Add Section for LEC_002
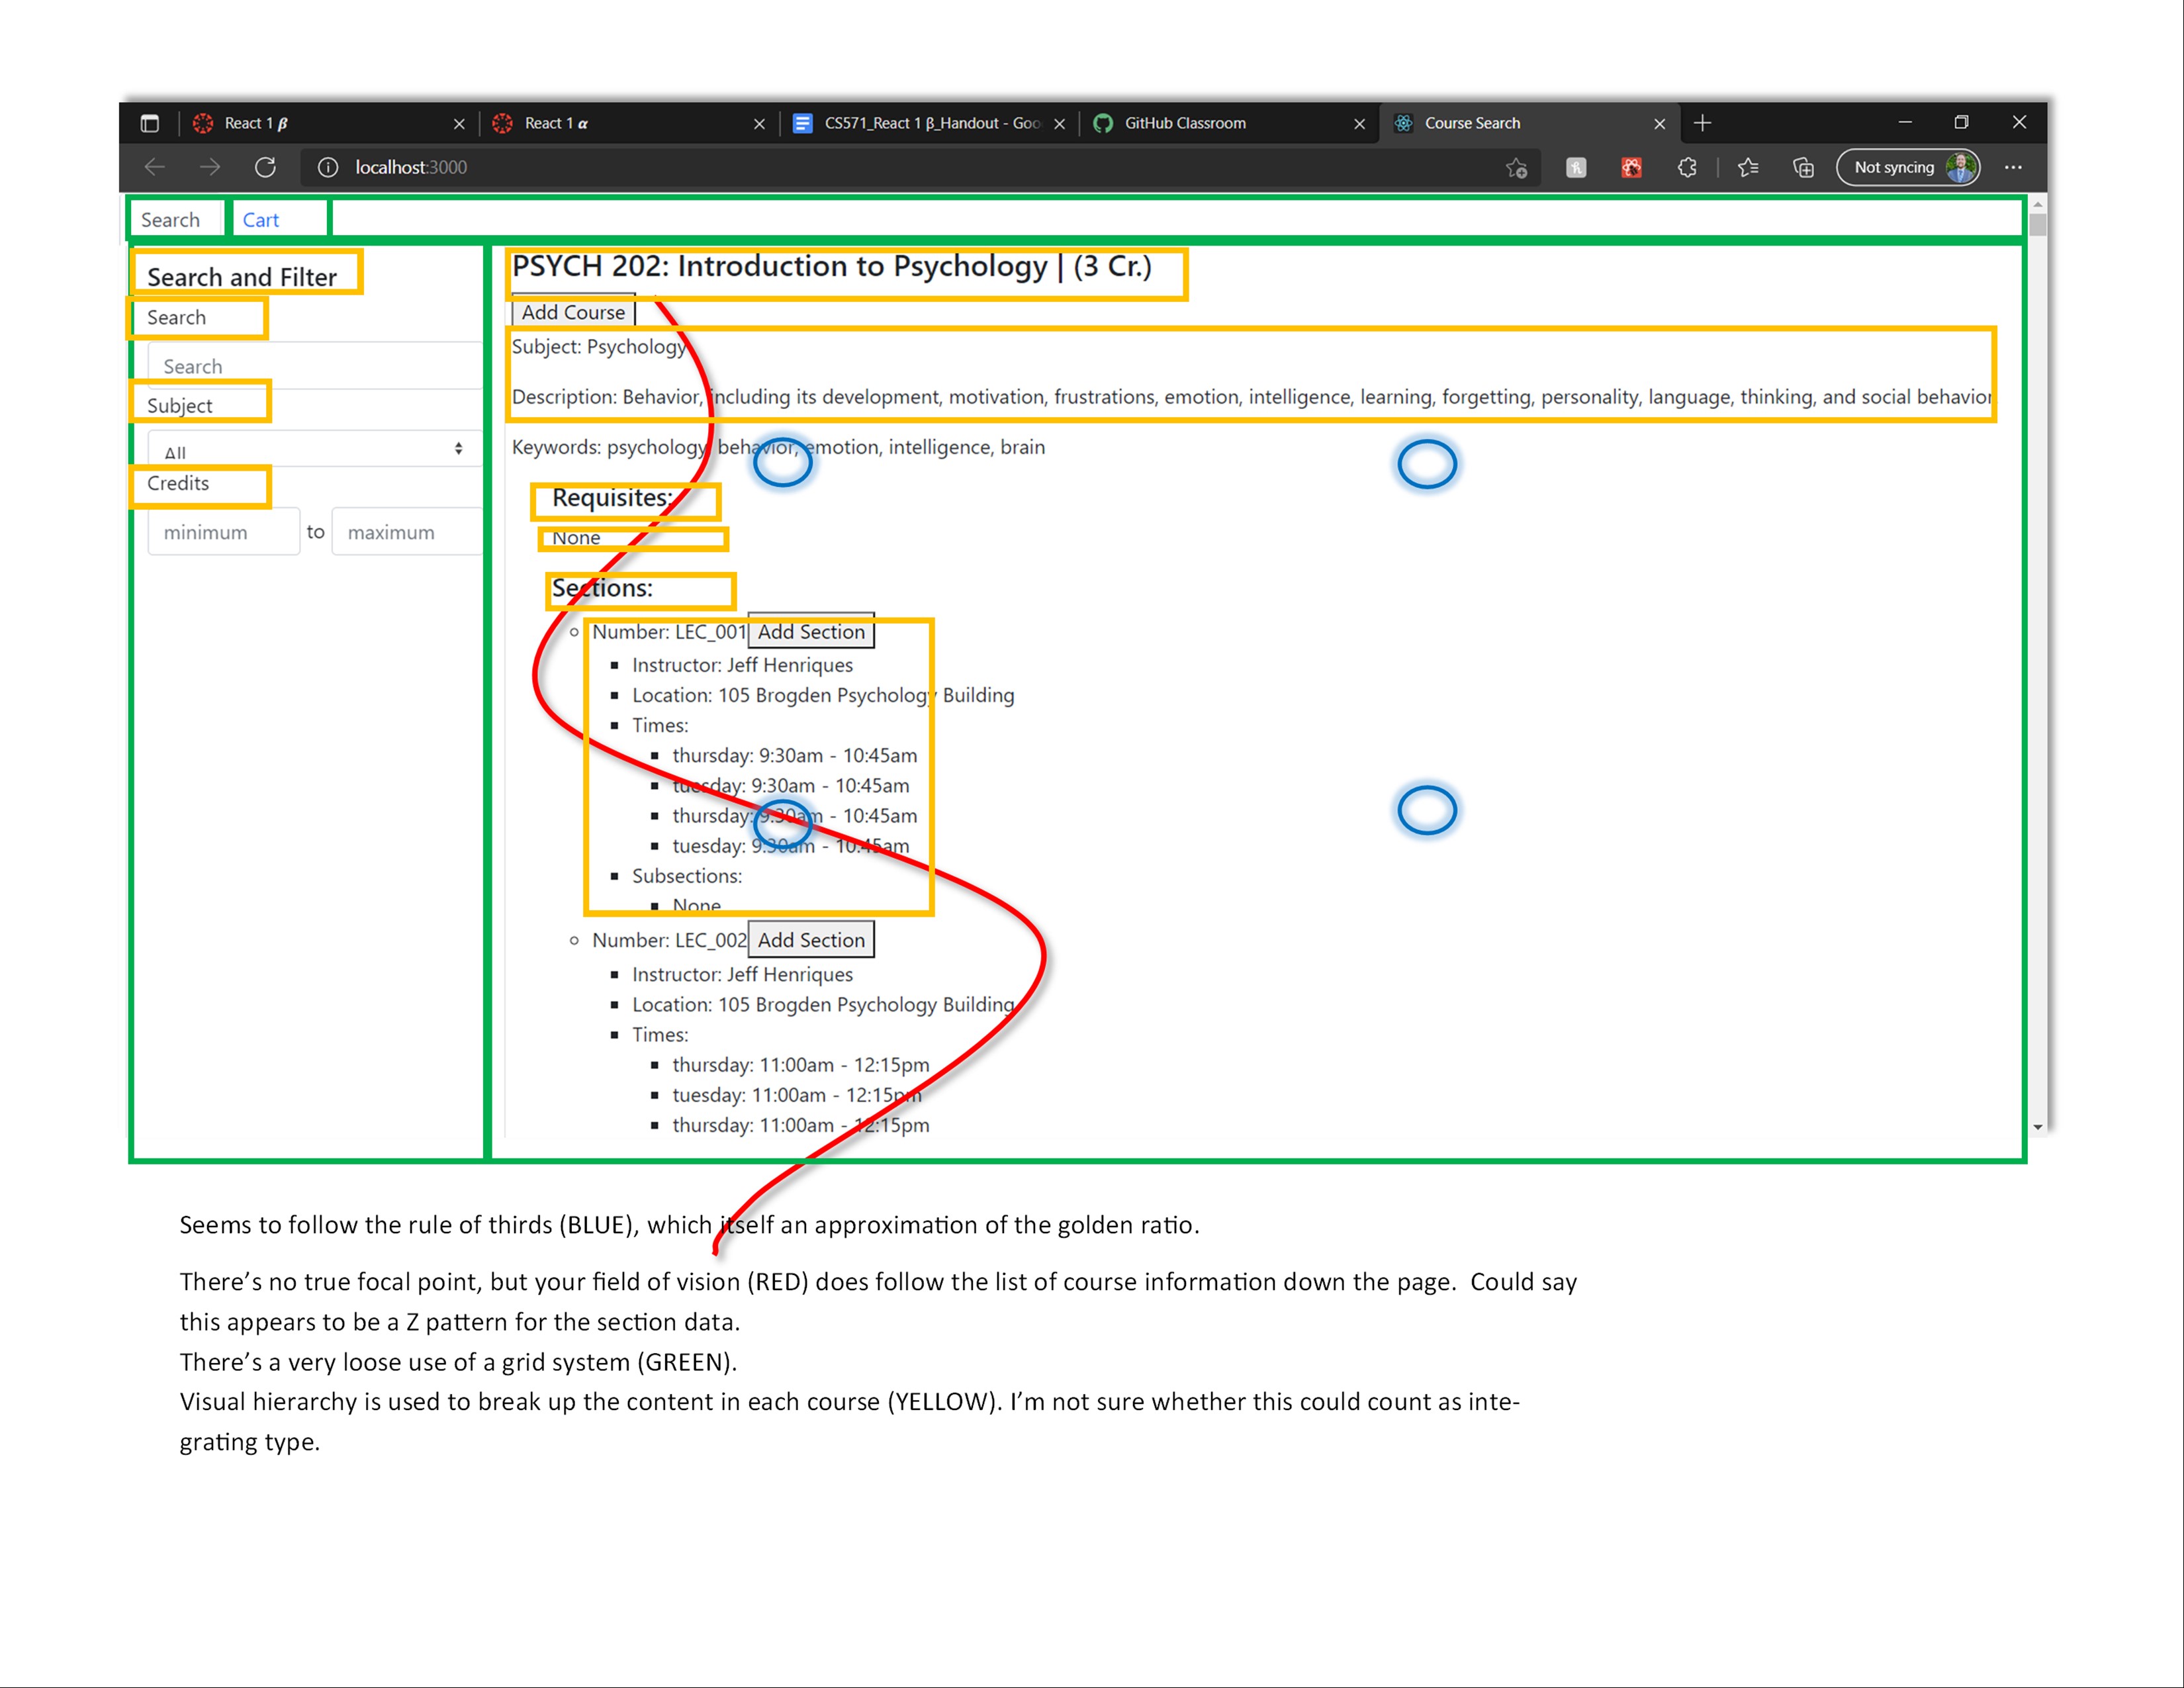 pos(811,940)
